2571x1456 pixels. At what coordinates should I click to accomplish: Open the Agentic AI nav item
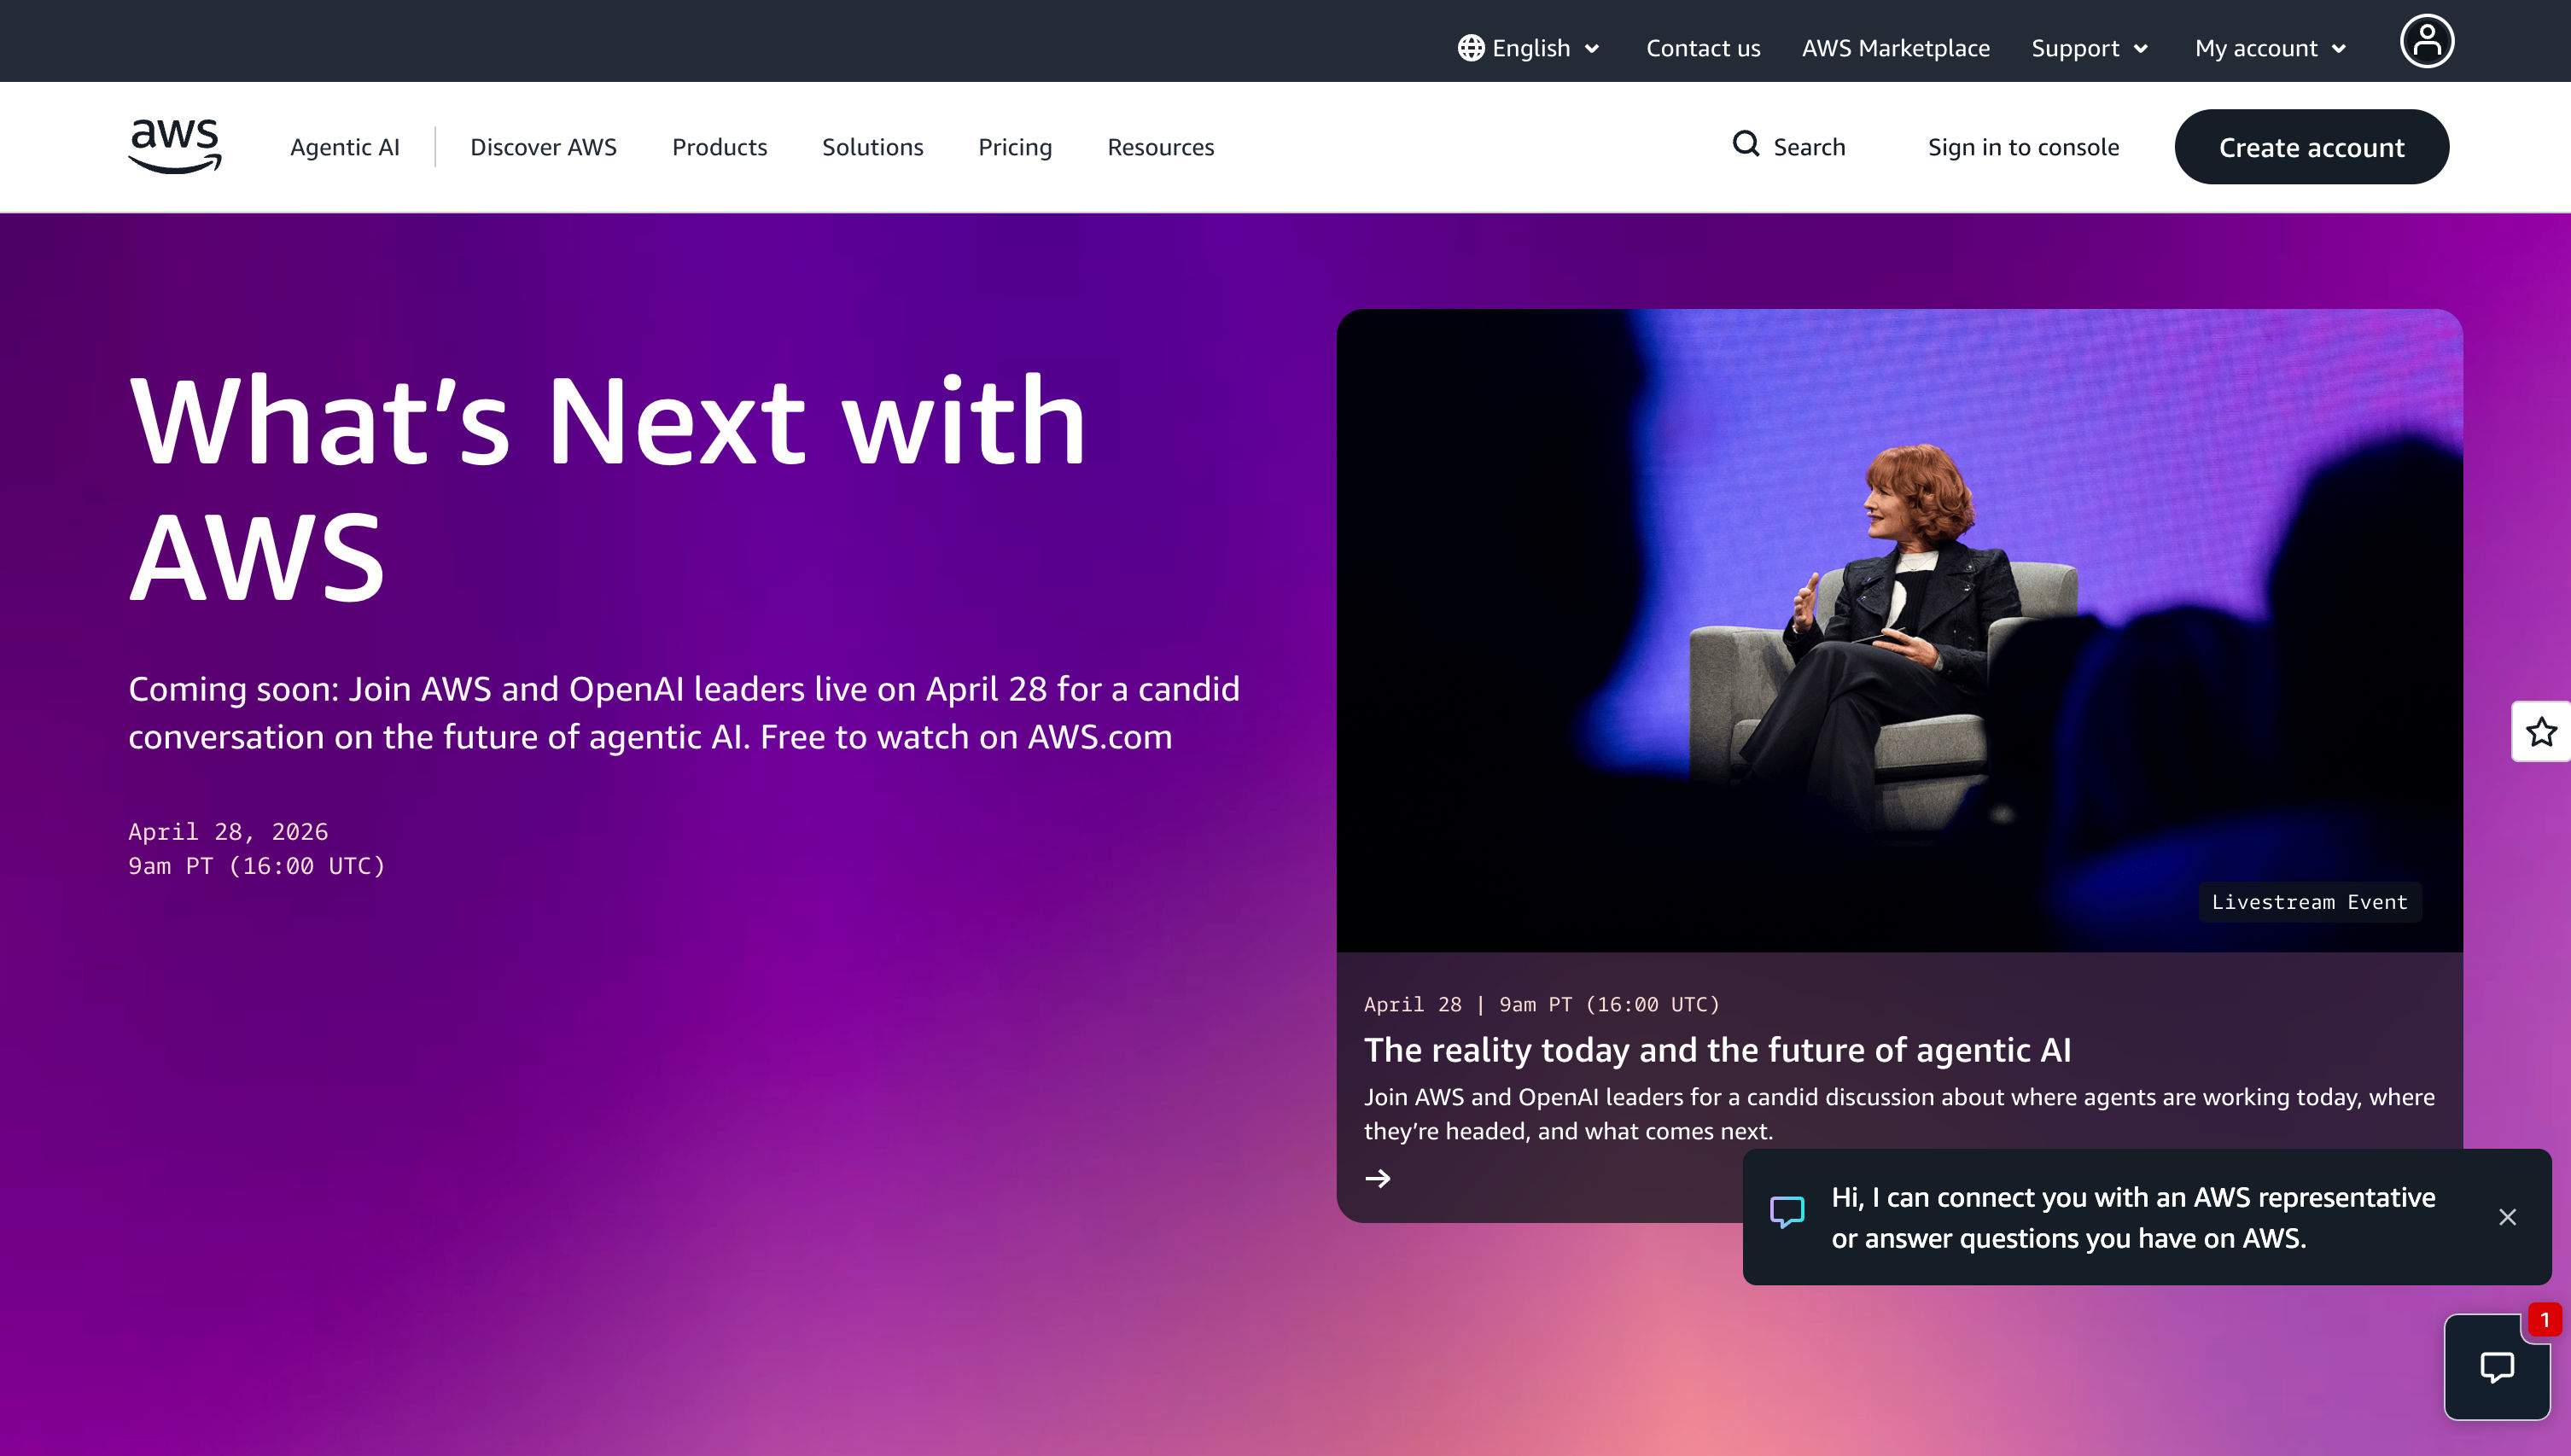(345, 147)
